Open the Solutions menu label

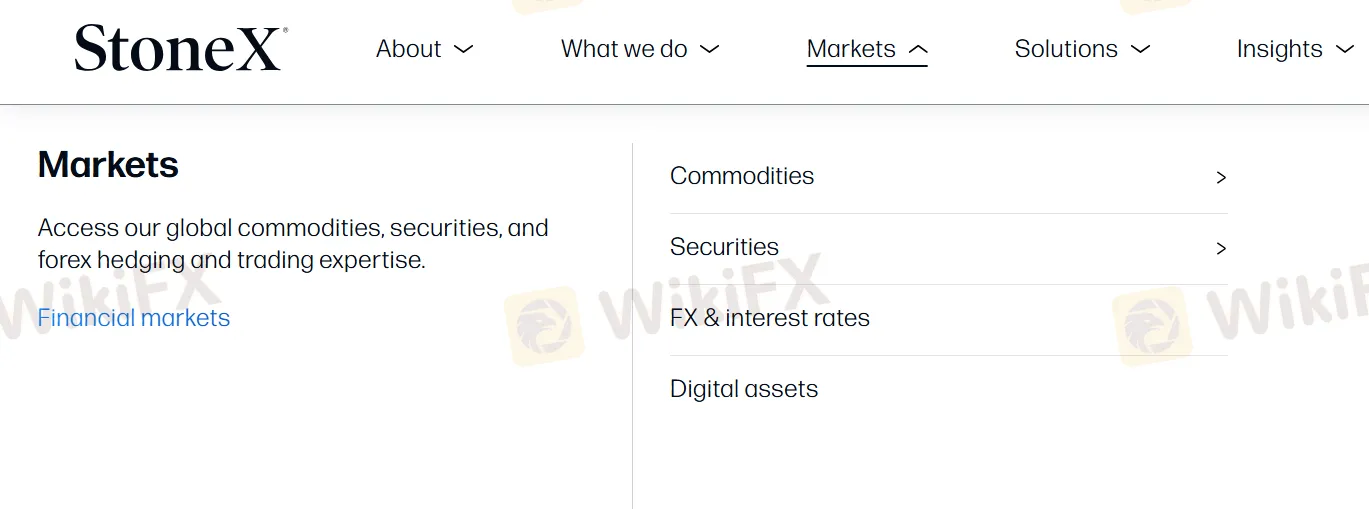[x=1066, y=49]
